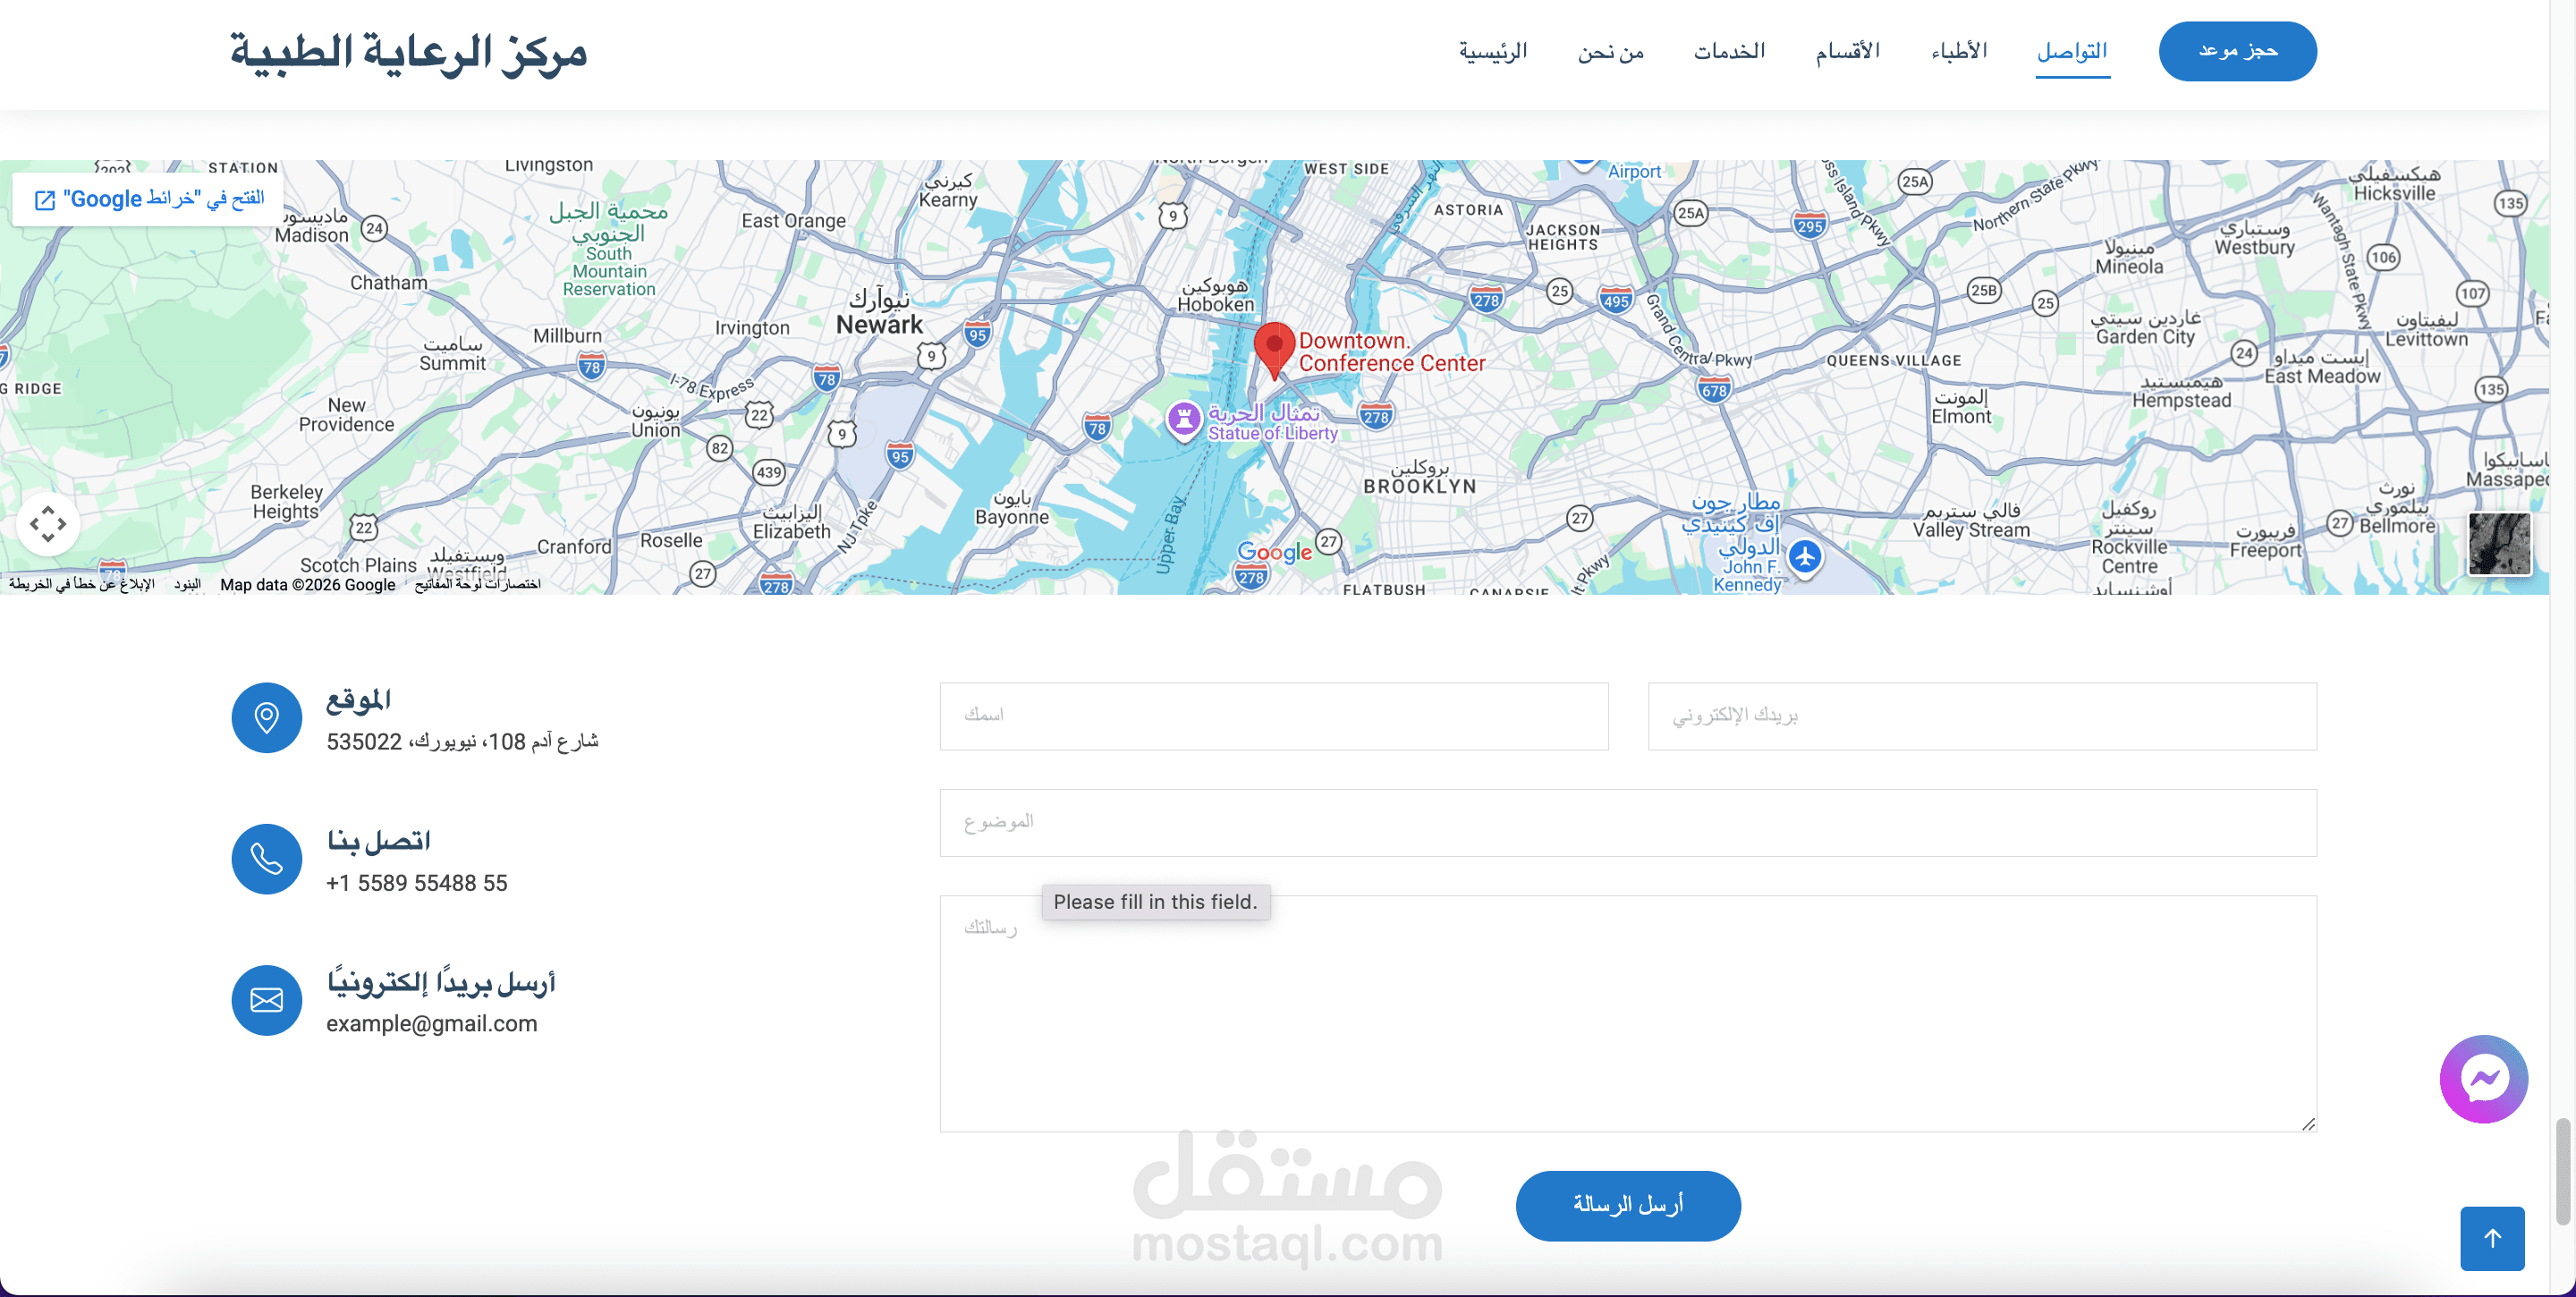
Task: Open the الرئيسية menu item
Action: 1492,51
